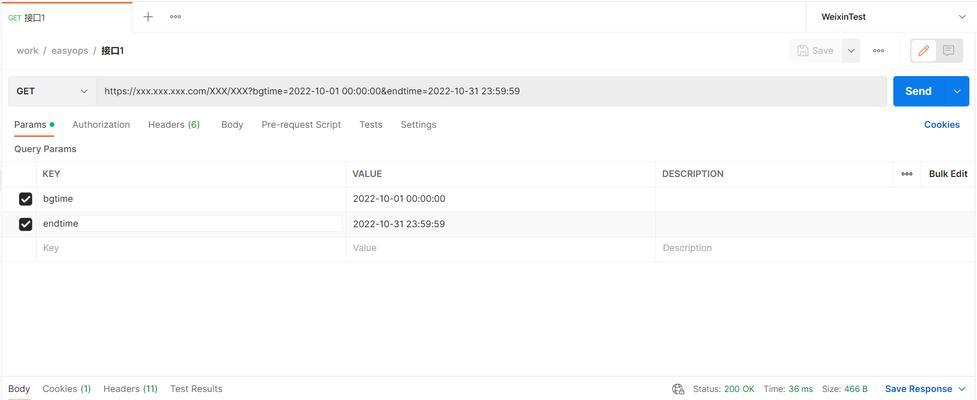Open the Pre-request Script tab

pyautogui.click(x=301, y=125)
